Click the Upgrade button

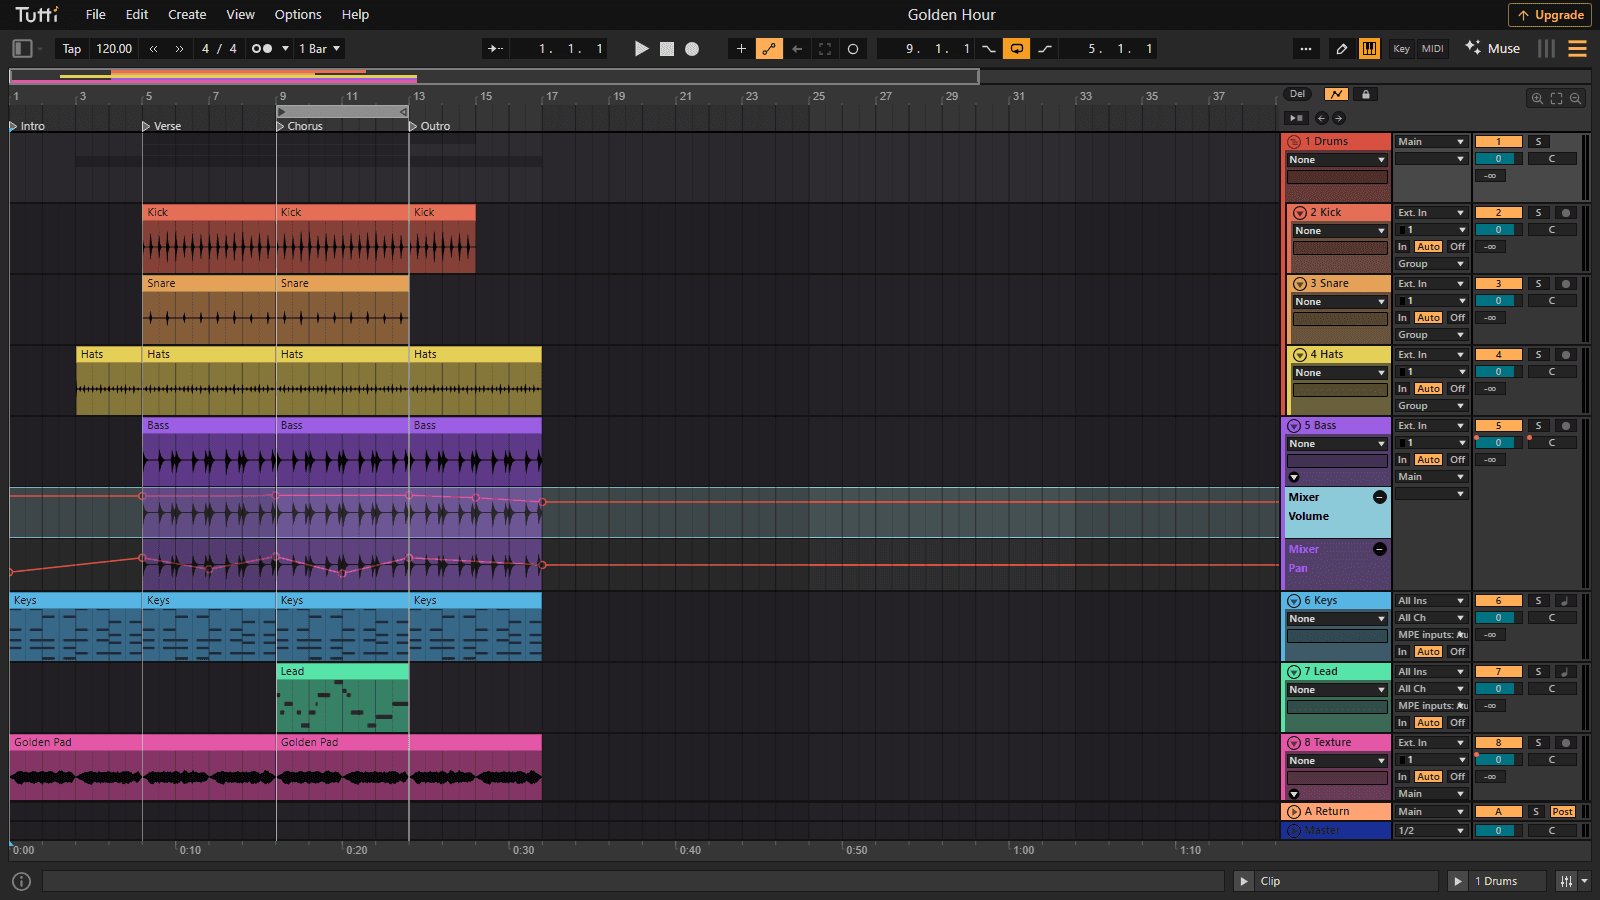(x=1550, y=15)
